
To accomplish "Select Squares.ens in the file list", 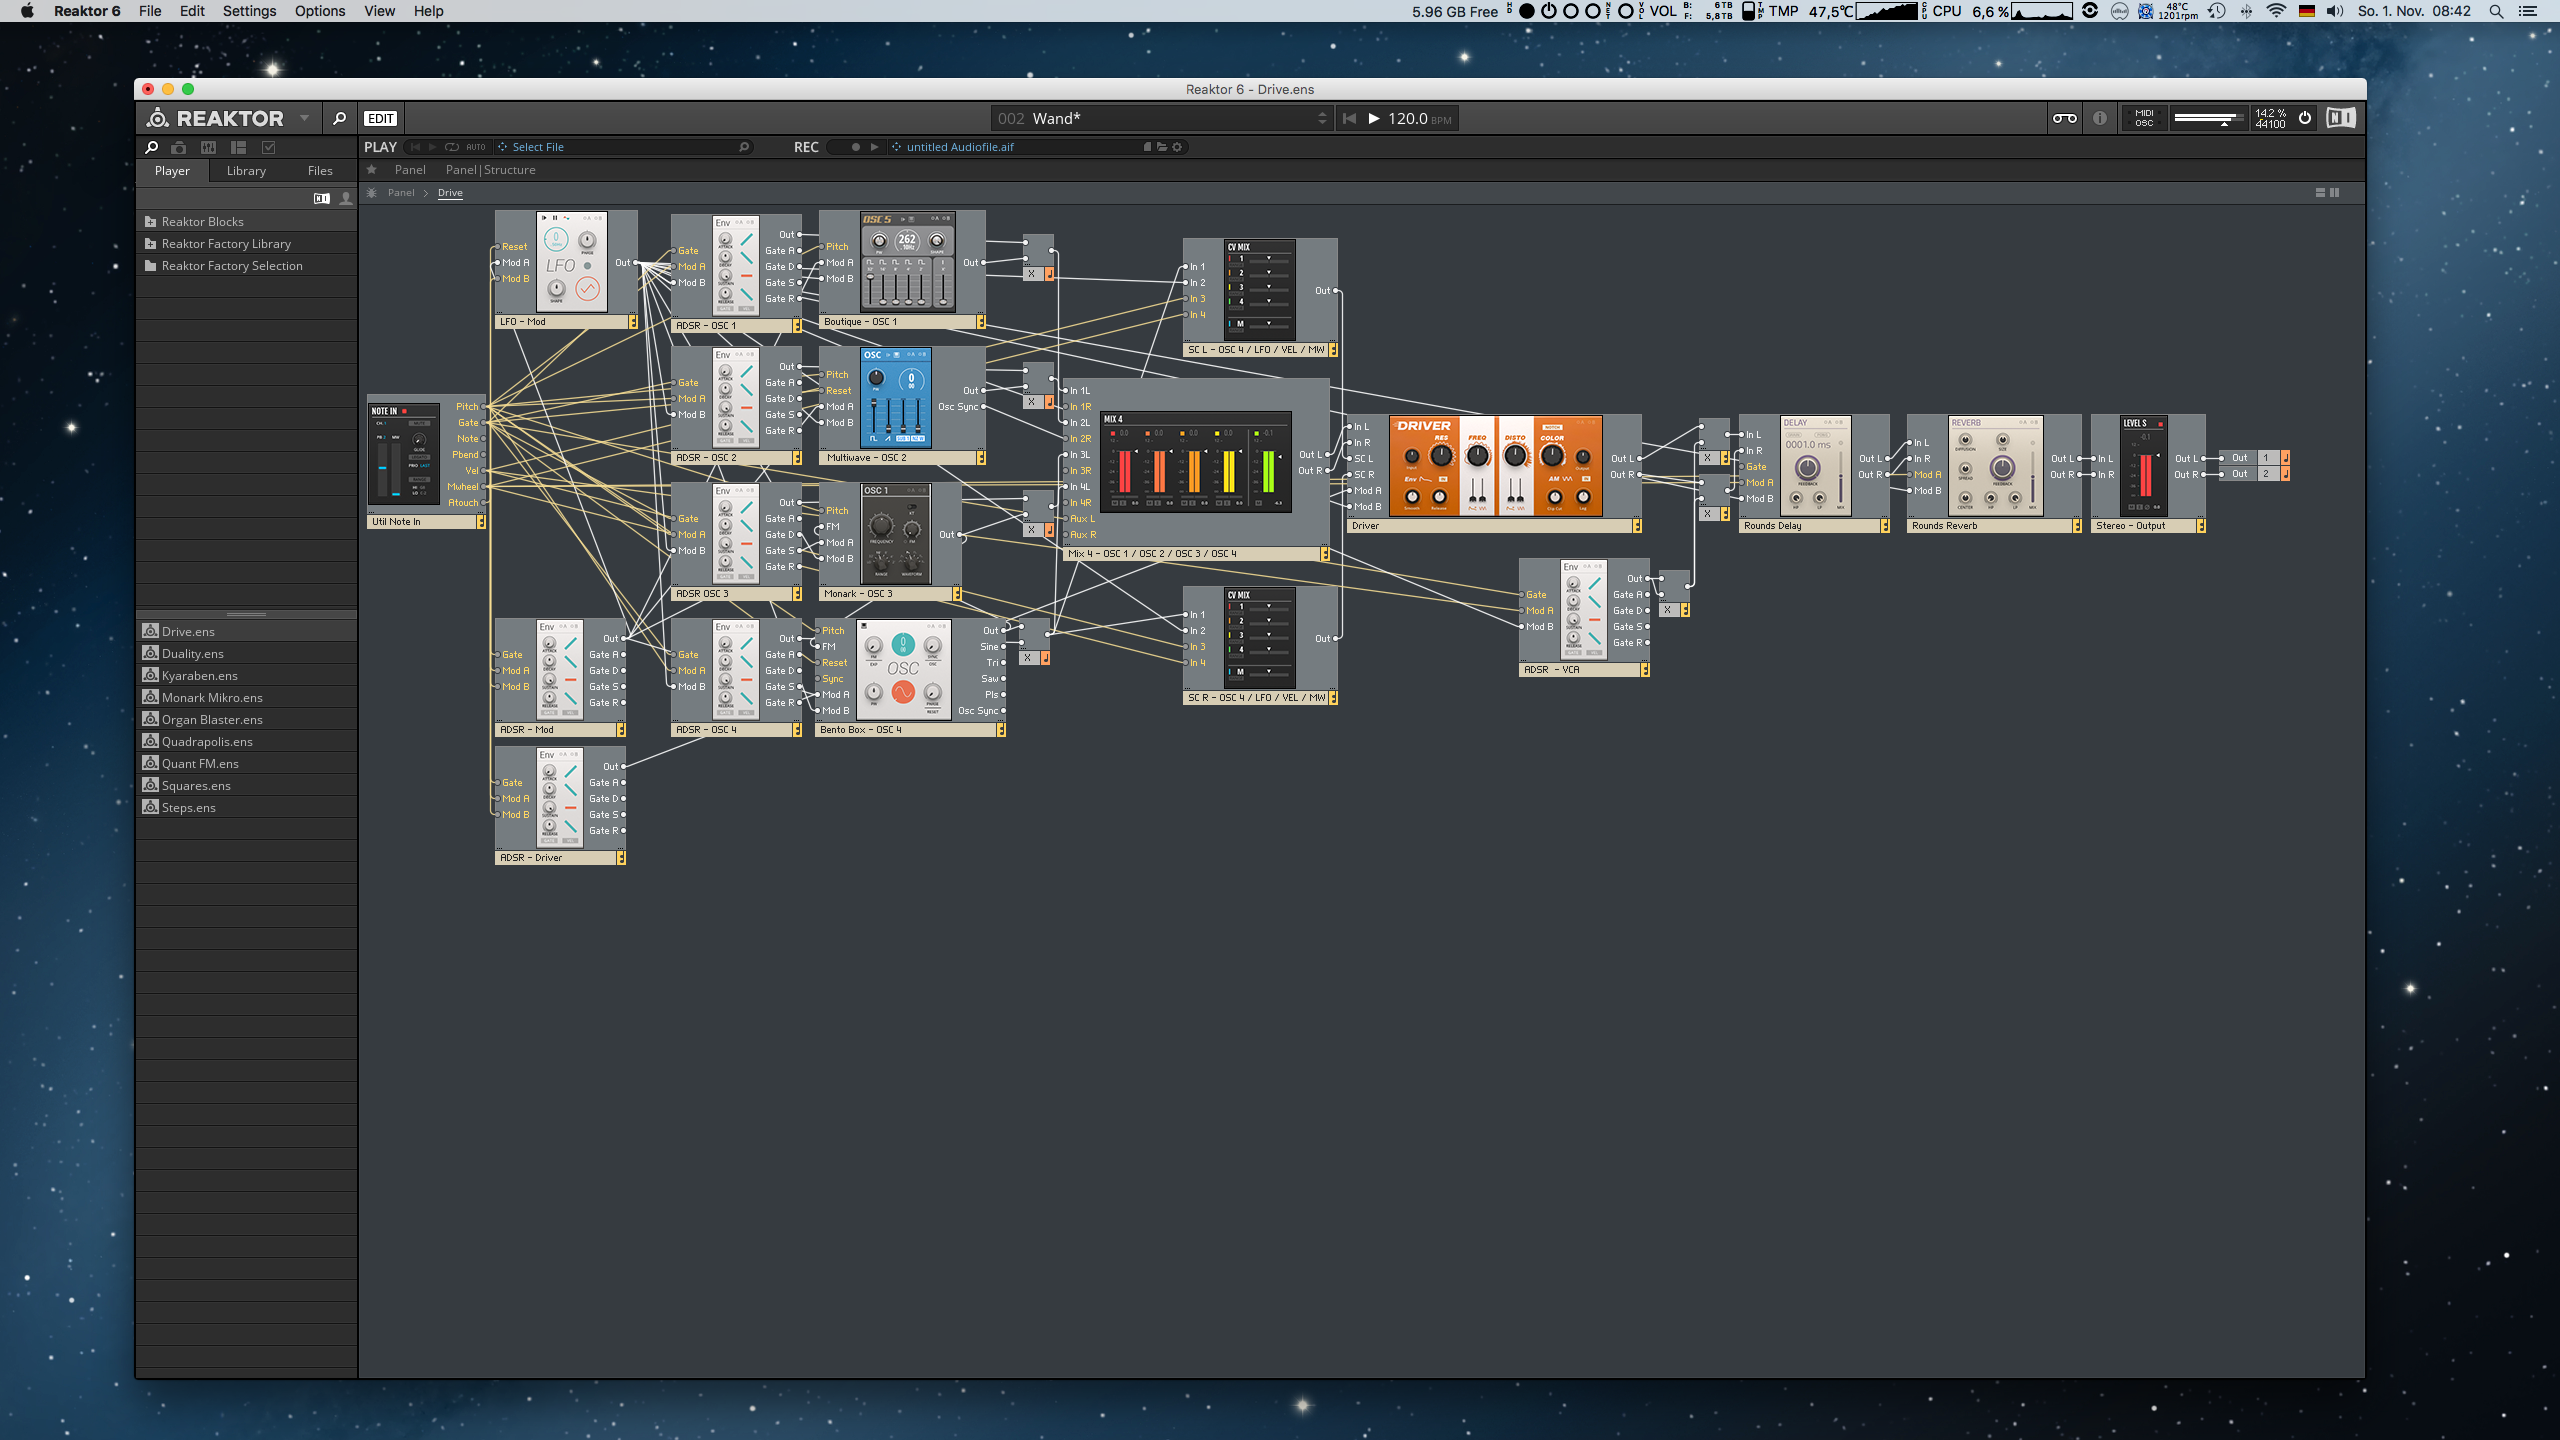I will tap(246, 786).
